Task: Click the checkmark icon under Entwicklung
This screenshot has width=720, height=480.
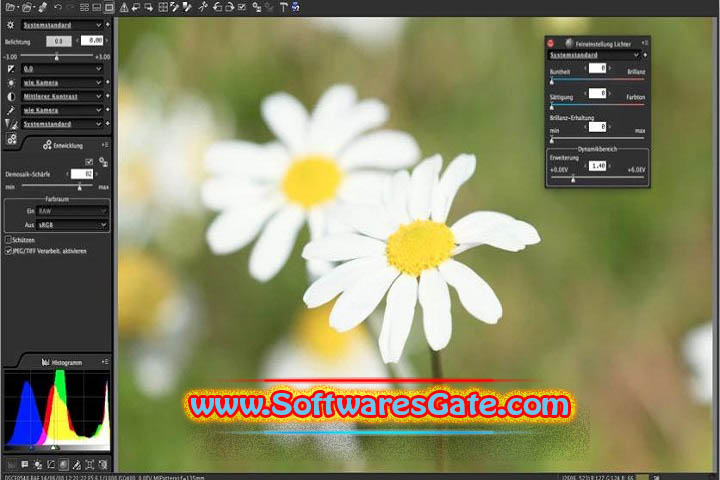Action: pos(89,162)
